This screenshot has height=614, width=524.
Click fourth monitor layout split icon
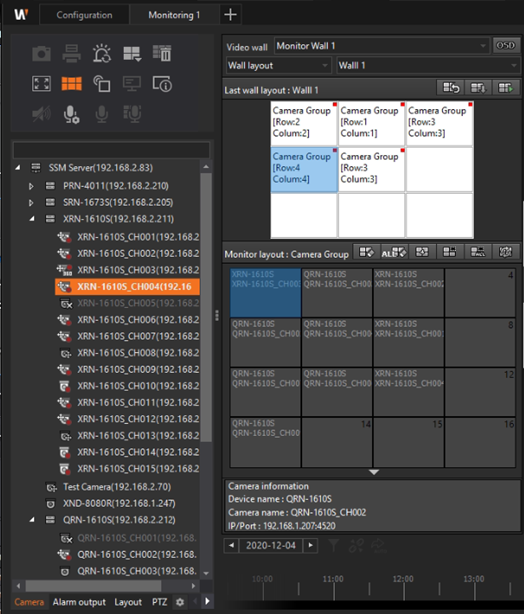(x=450, y=252)
